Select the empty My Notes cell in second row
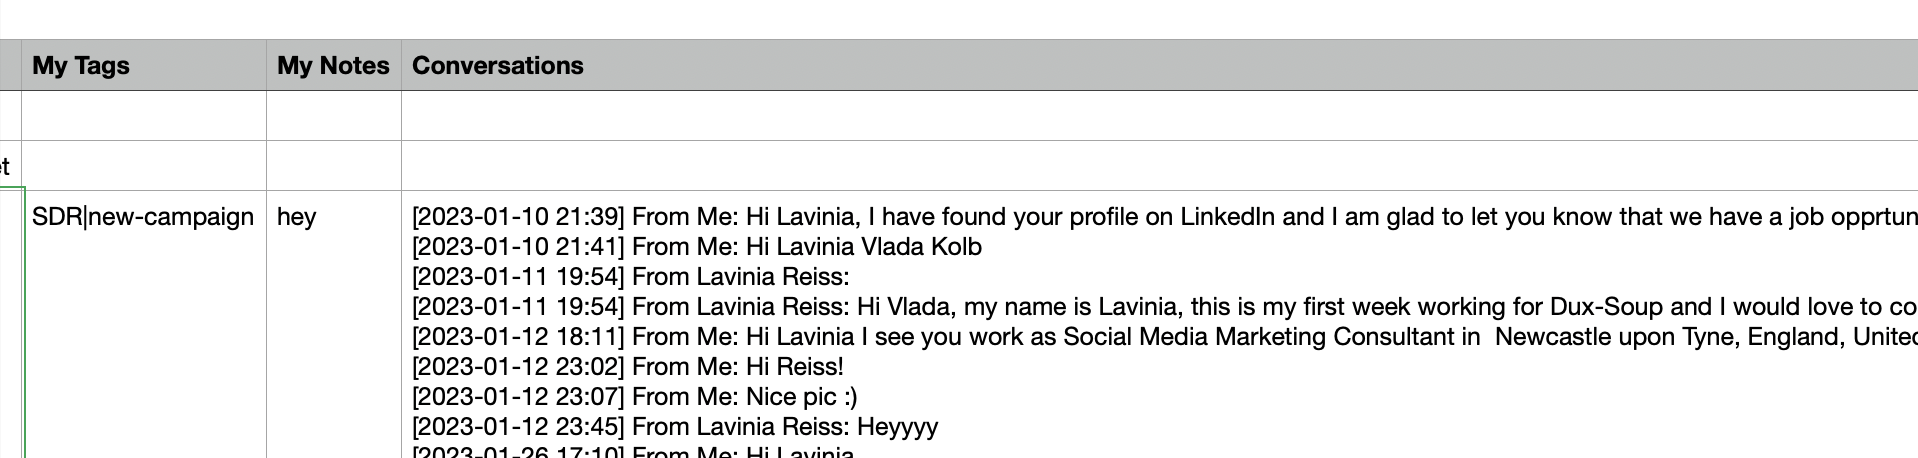The width and height of the screenshot is (1918, 458). coord(334,165)
